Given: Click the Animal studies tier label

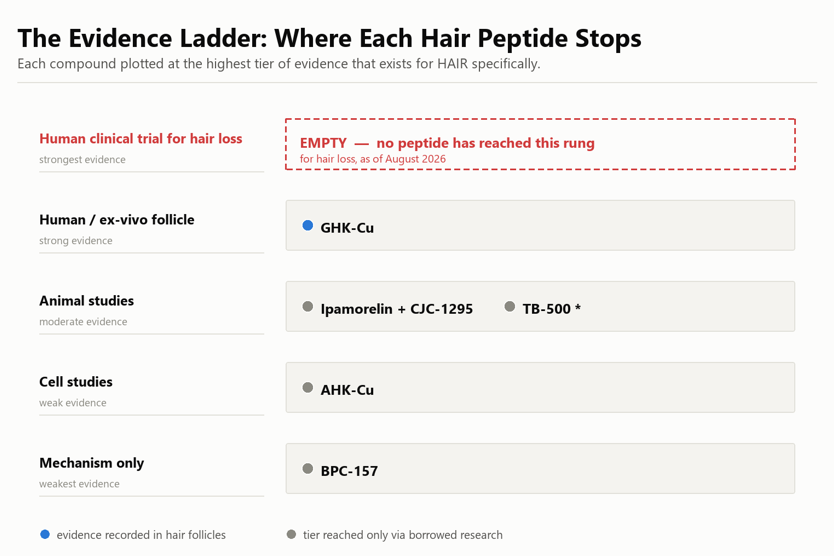Looking at the screenshot, I should (86, 301).
